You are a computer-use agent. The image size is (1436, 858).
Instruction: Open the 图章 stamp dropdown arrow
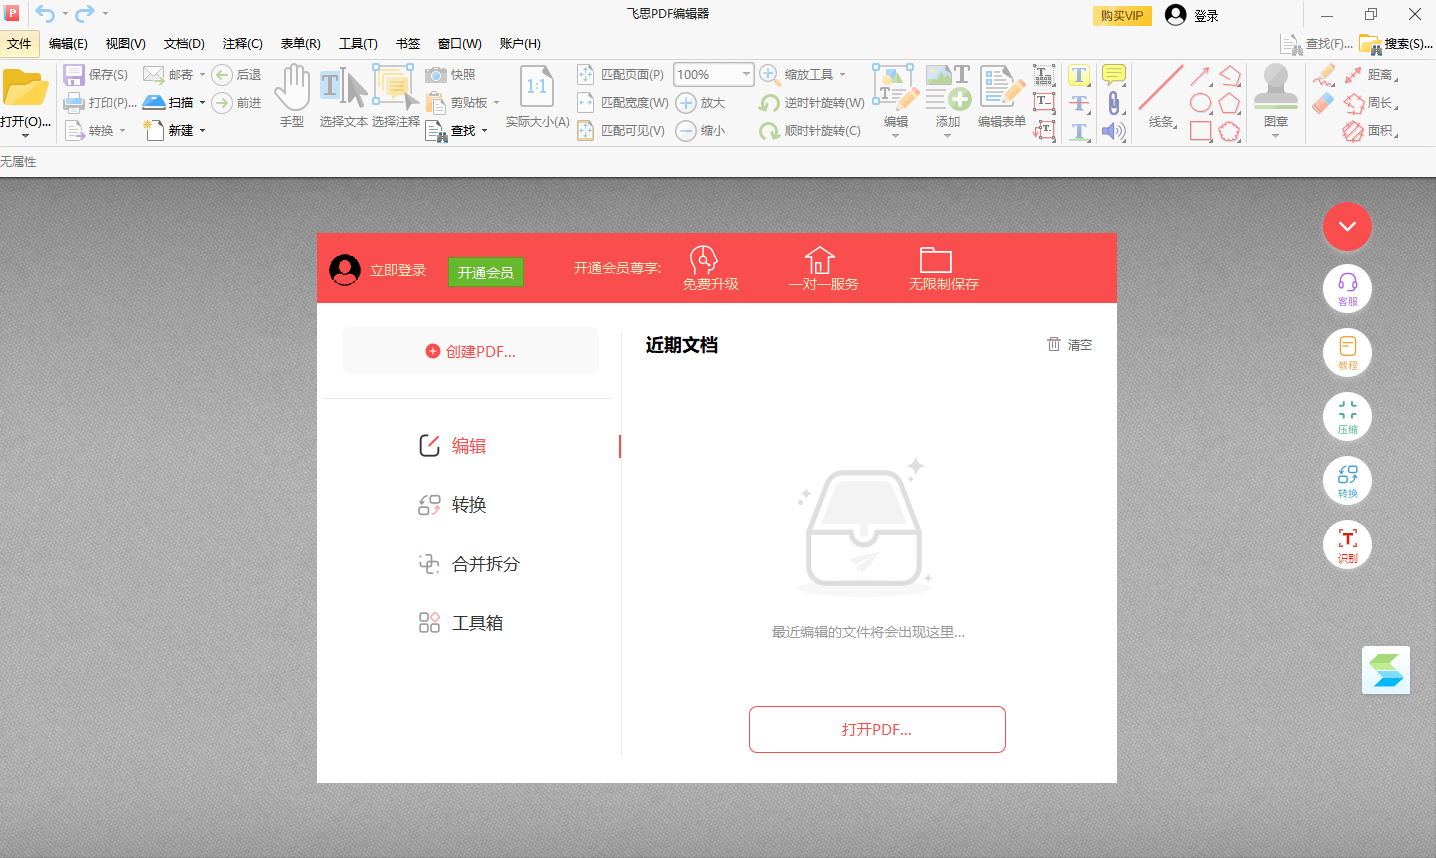[x=1275, y=136]
